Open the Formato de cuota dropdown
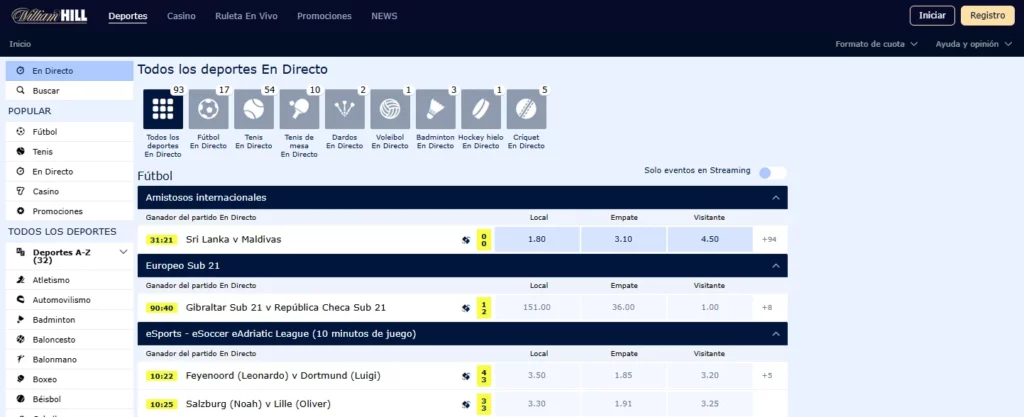Screen dimensions: 1024x417 click(x=876, y=44)
